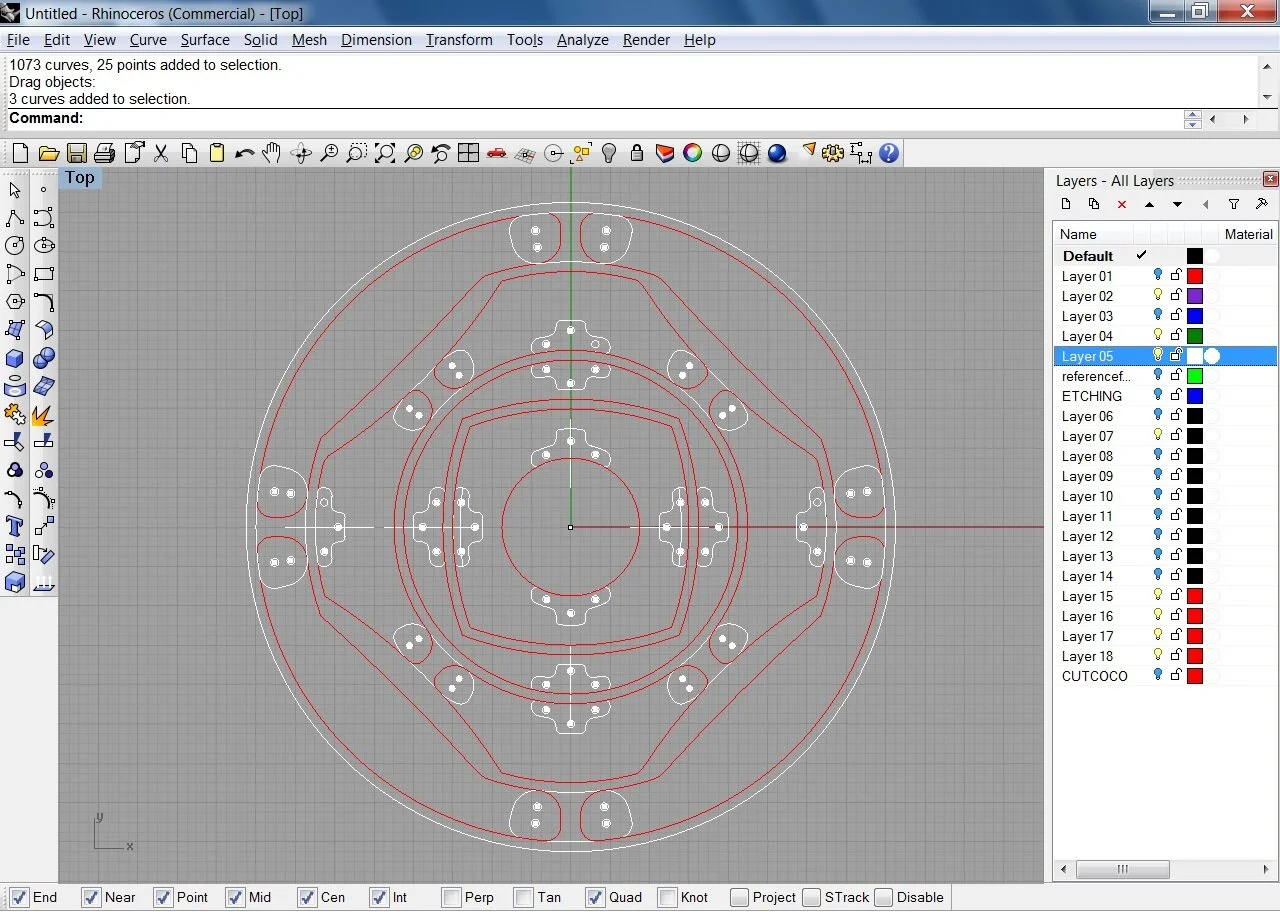Screen dimensions: 1280x912
Task: Click the Top viewport title label
Action: [80, 178]
